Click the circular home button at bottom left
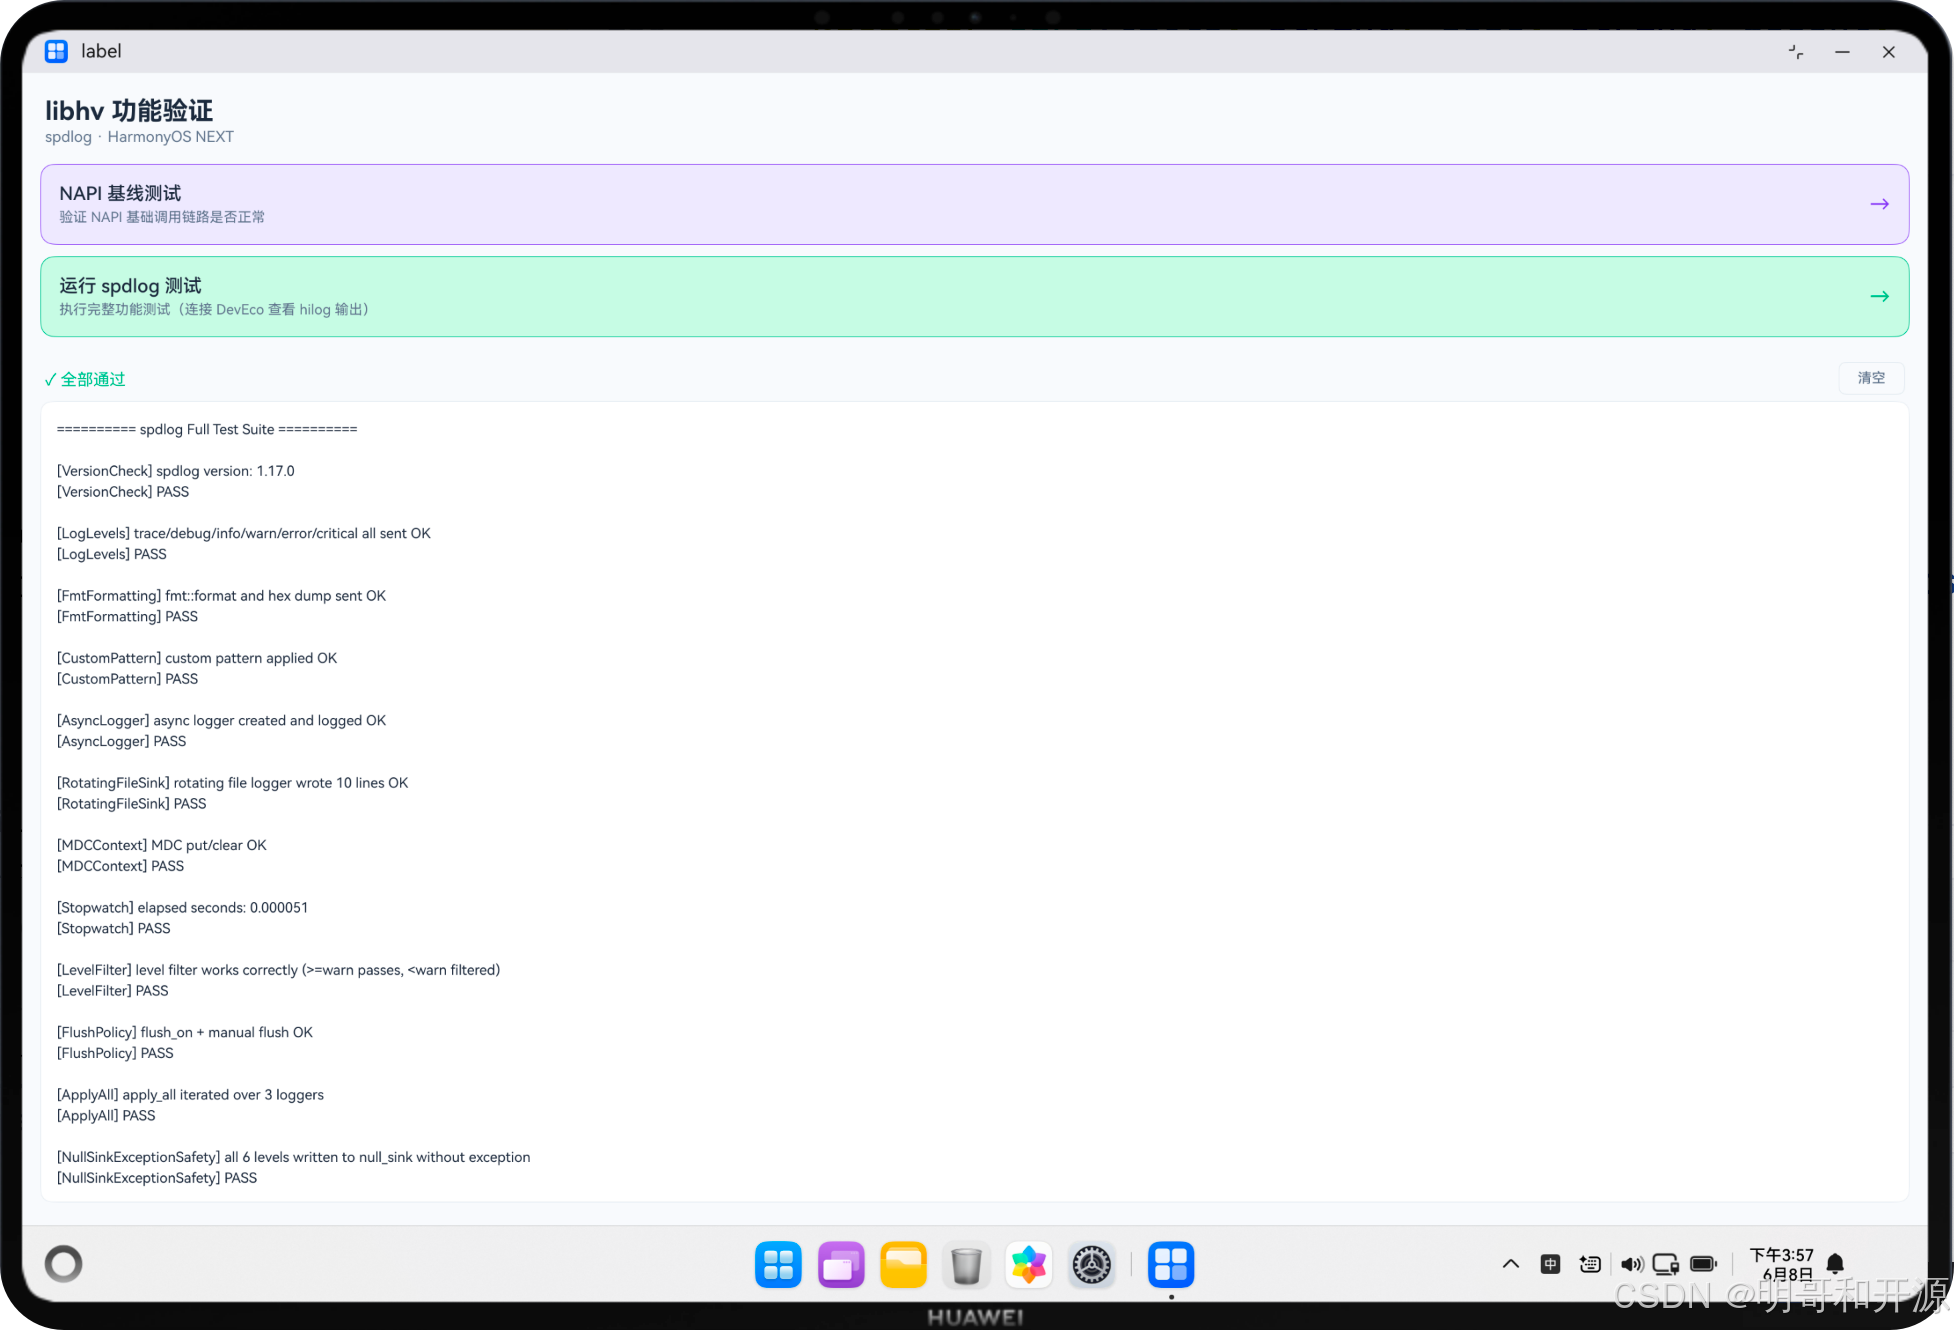 pos(64,1264)
